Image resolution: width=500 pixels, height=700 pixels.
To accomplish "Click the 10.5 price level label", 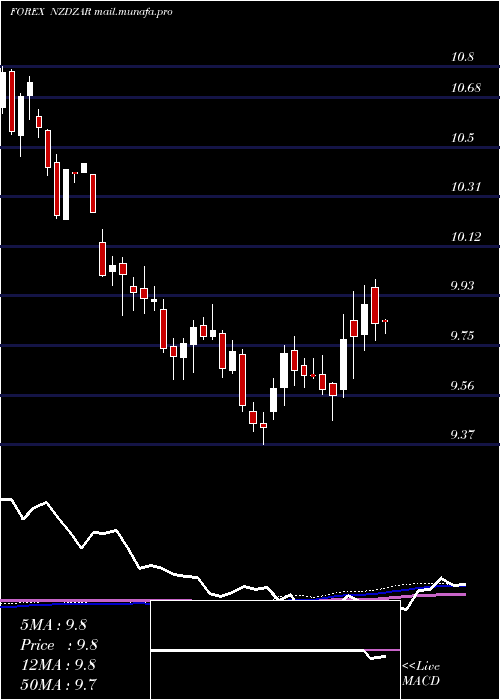I will coord(462,138).
